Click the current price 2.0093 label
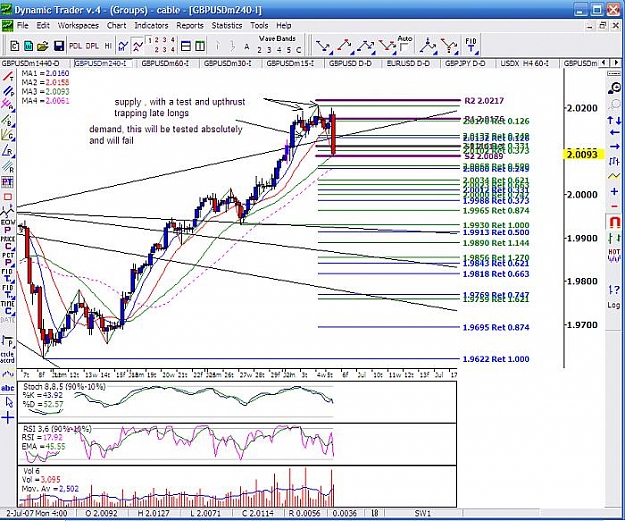Screen dimensions: 625x521 click(583, 154)
